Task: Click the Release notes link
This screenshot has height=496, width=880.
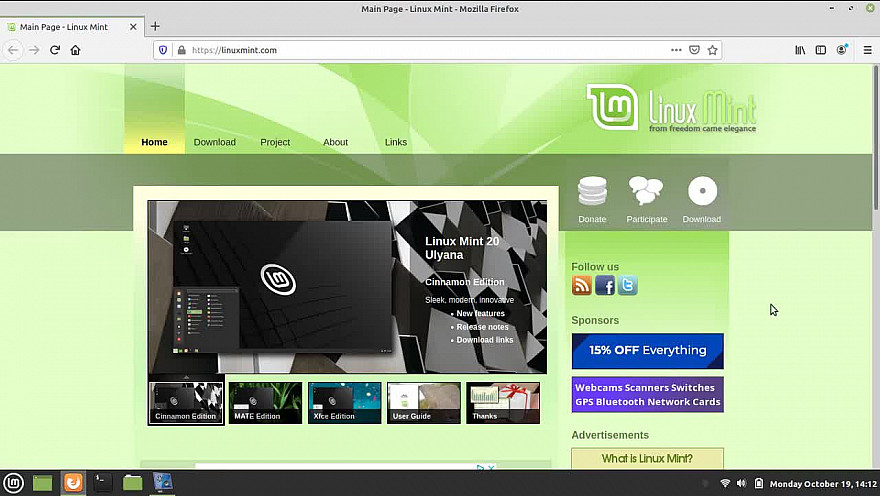Action: [x=482, y=327]
